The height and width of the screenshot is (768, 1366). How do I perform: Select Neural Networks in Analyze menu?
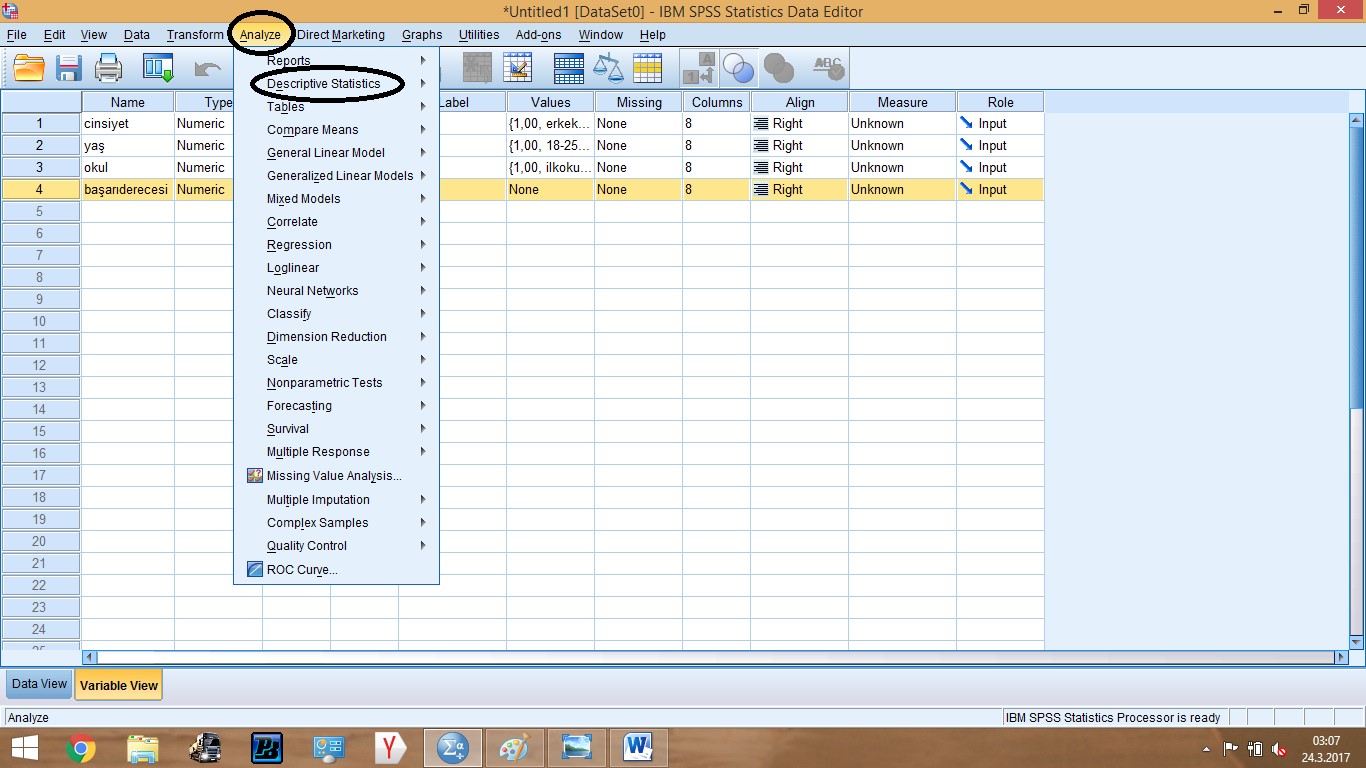336,291
